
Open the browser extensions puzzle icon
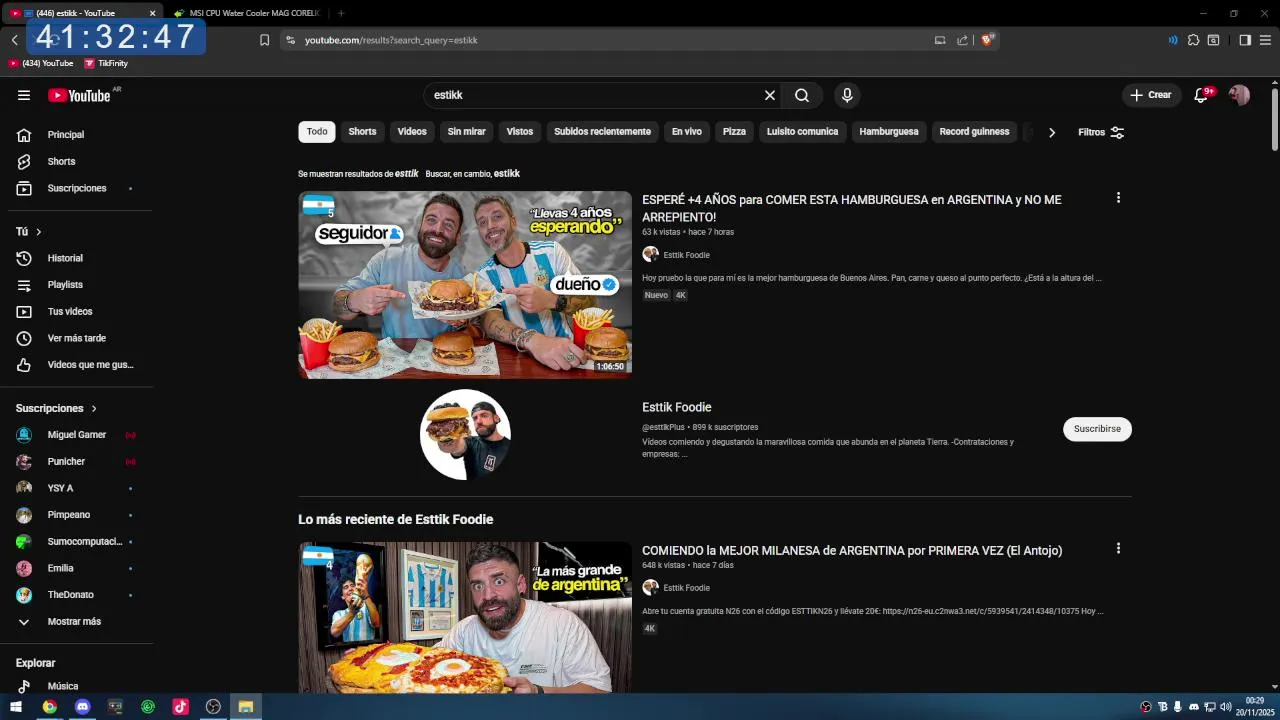pyautogui.click(x=1193, y=40)
